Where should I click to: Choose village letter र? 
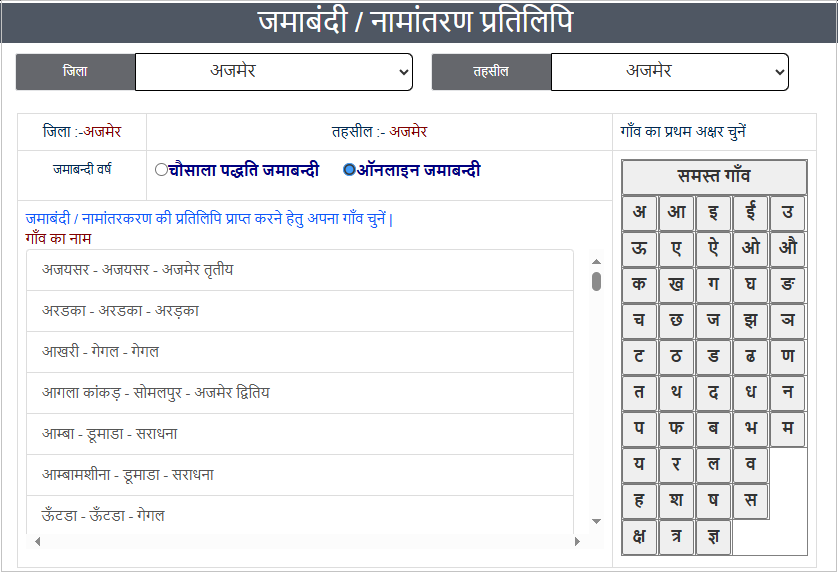pos(677,465)
